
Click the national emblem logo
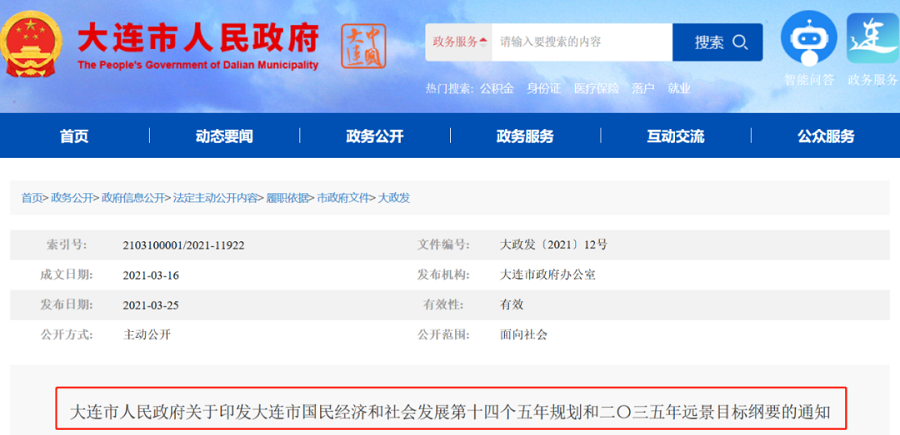tap(34, 43)
